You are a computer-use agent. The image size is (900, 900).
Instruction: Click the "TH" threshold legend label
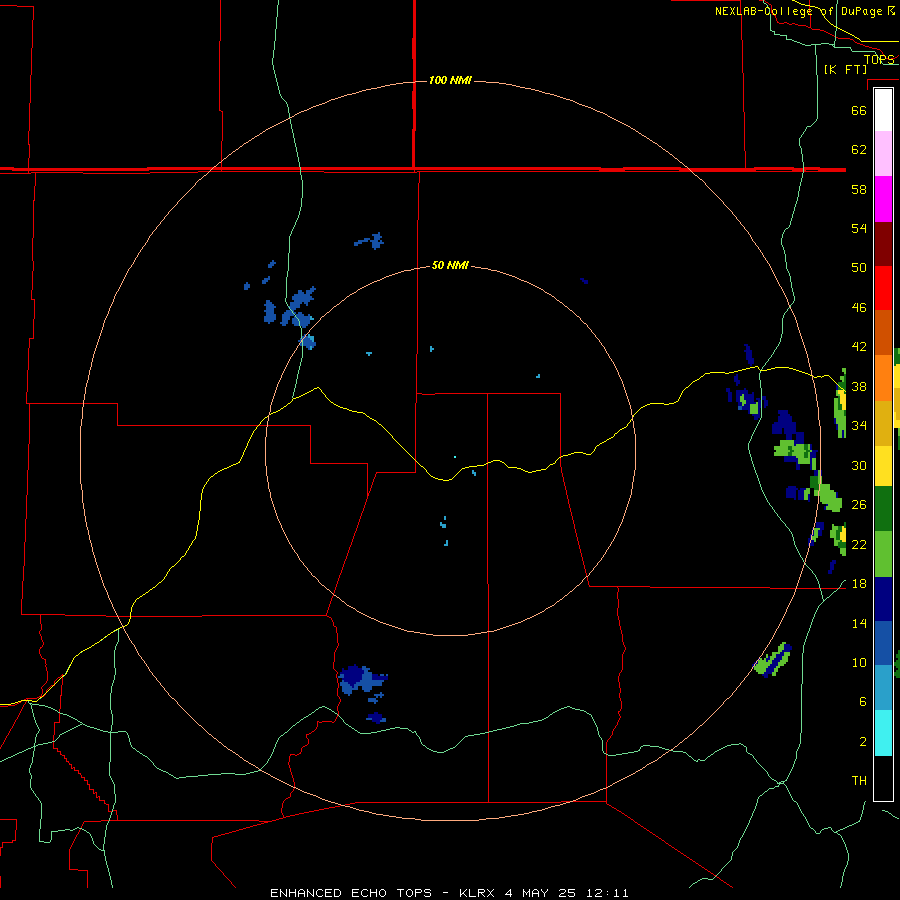pos(859,781)
